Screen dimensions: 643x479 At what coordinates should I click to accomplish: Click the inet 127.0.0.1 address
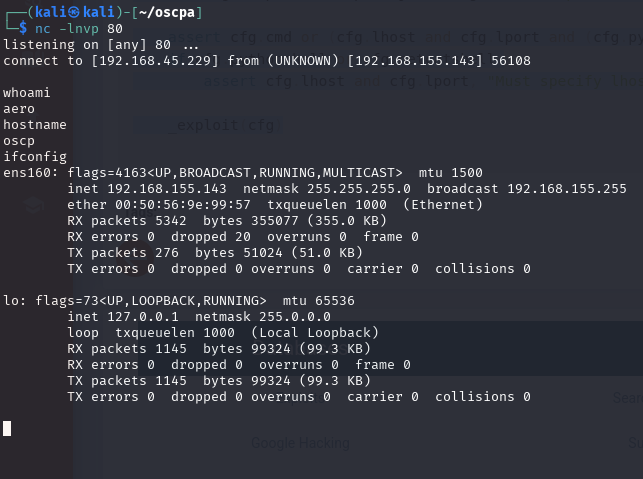[x=123, y=317]
